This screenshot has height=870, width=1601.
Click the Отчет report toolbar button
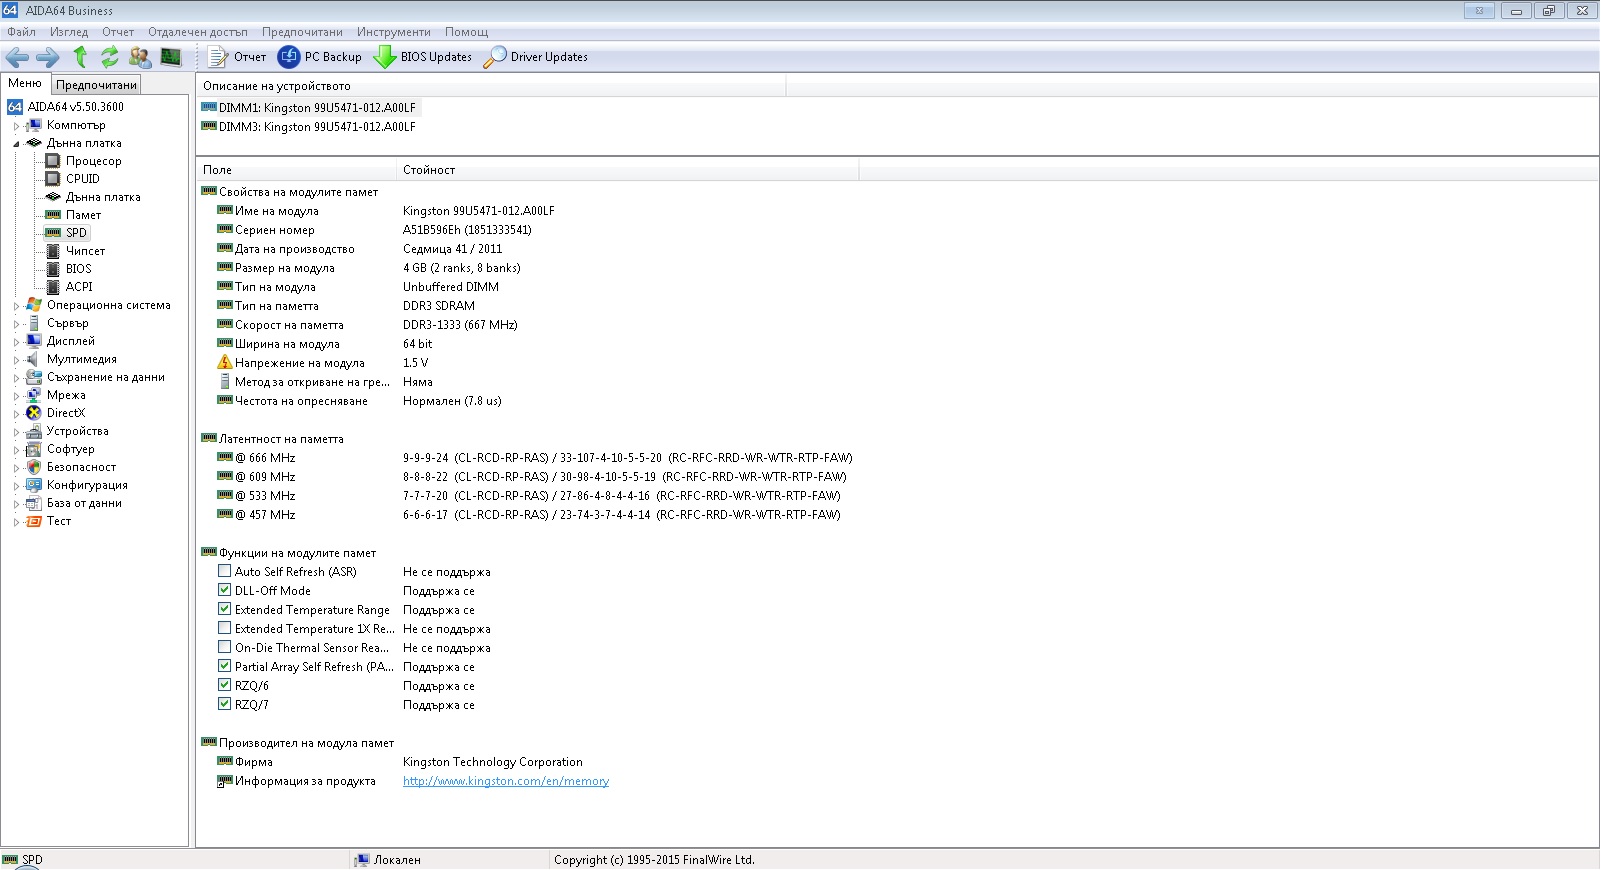pyautogui.click(x=236, y=57)
